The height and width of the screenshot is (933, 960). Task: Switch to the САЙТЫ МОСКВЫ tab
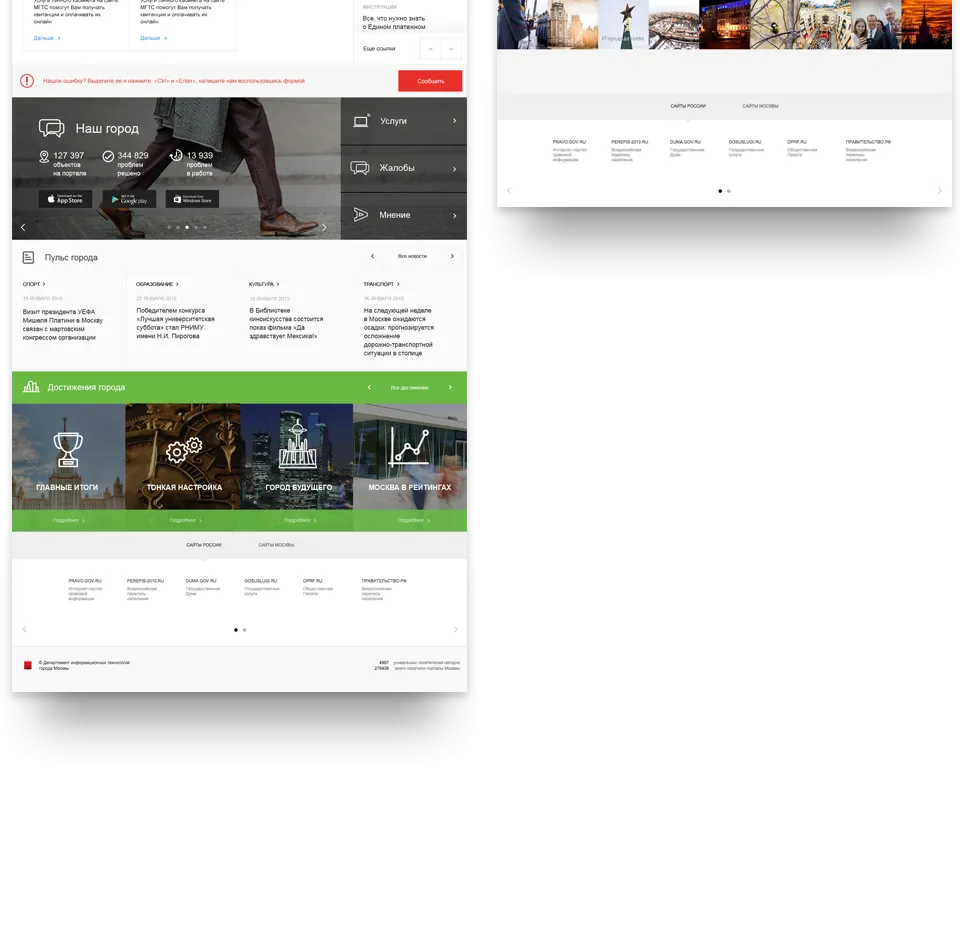[276, 545]
